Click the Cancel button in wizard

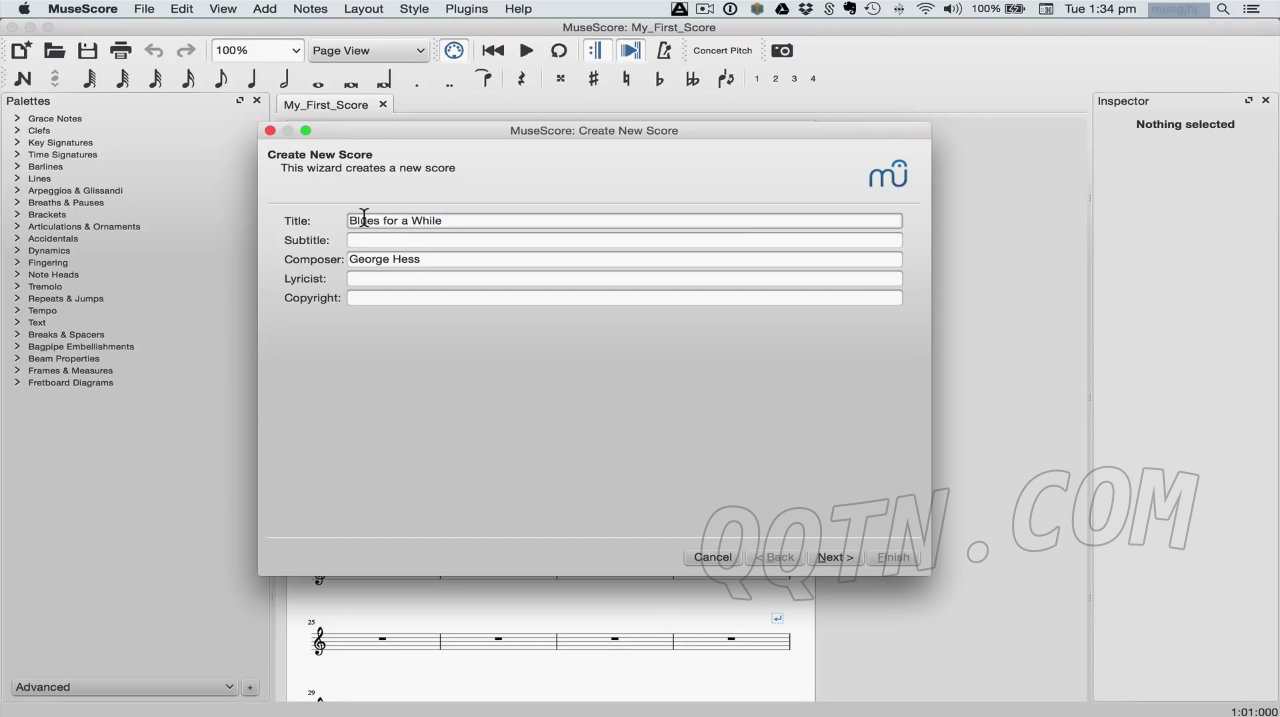(713, 557)
